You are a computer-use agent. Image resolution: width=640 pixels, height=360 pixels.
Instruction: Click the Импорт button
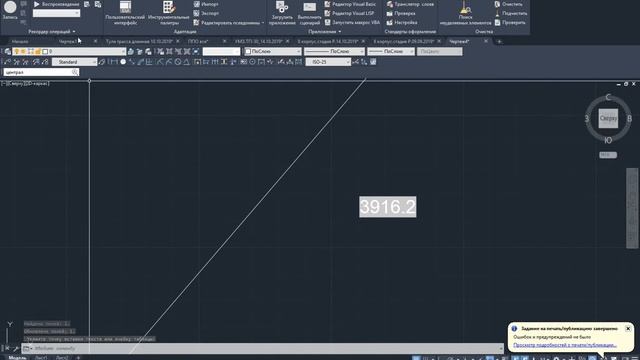pos(206,4)
